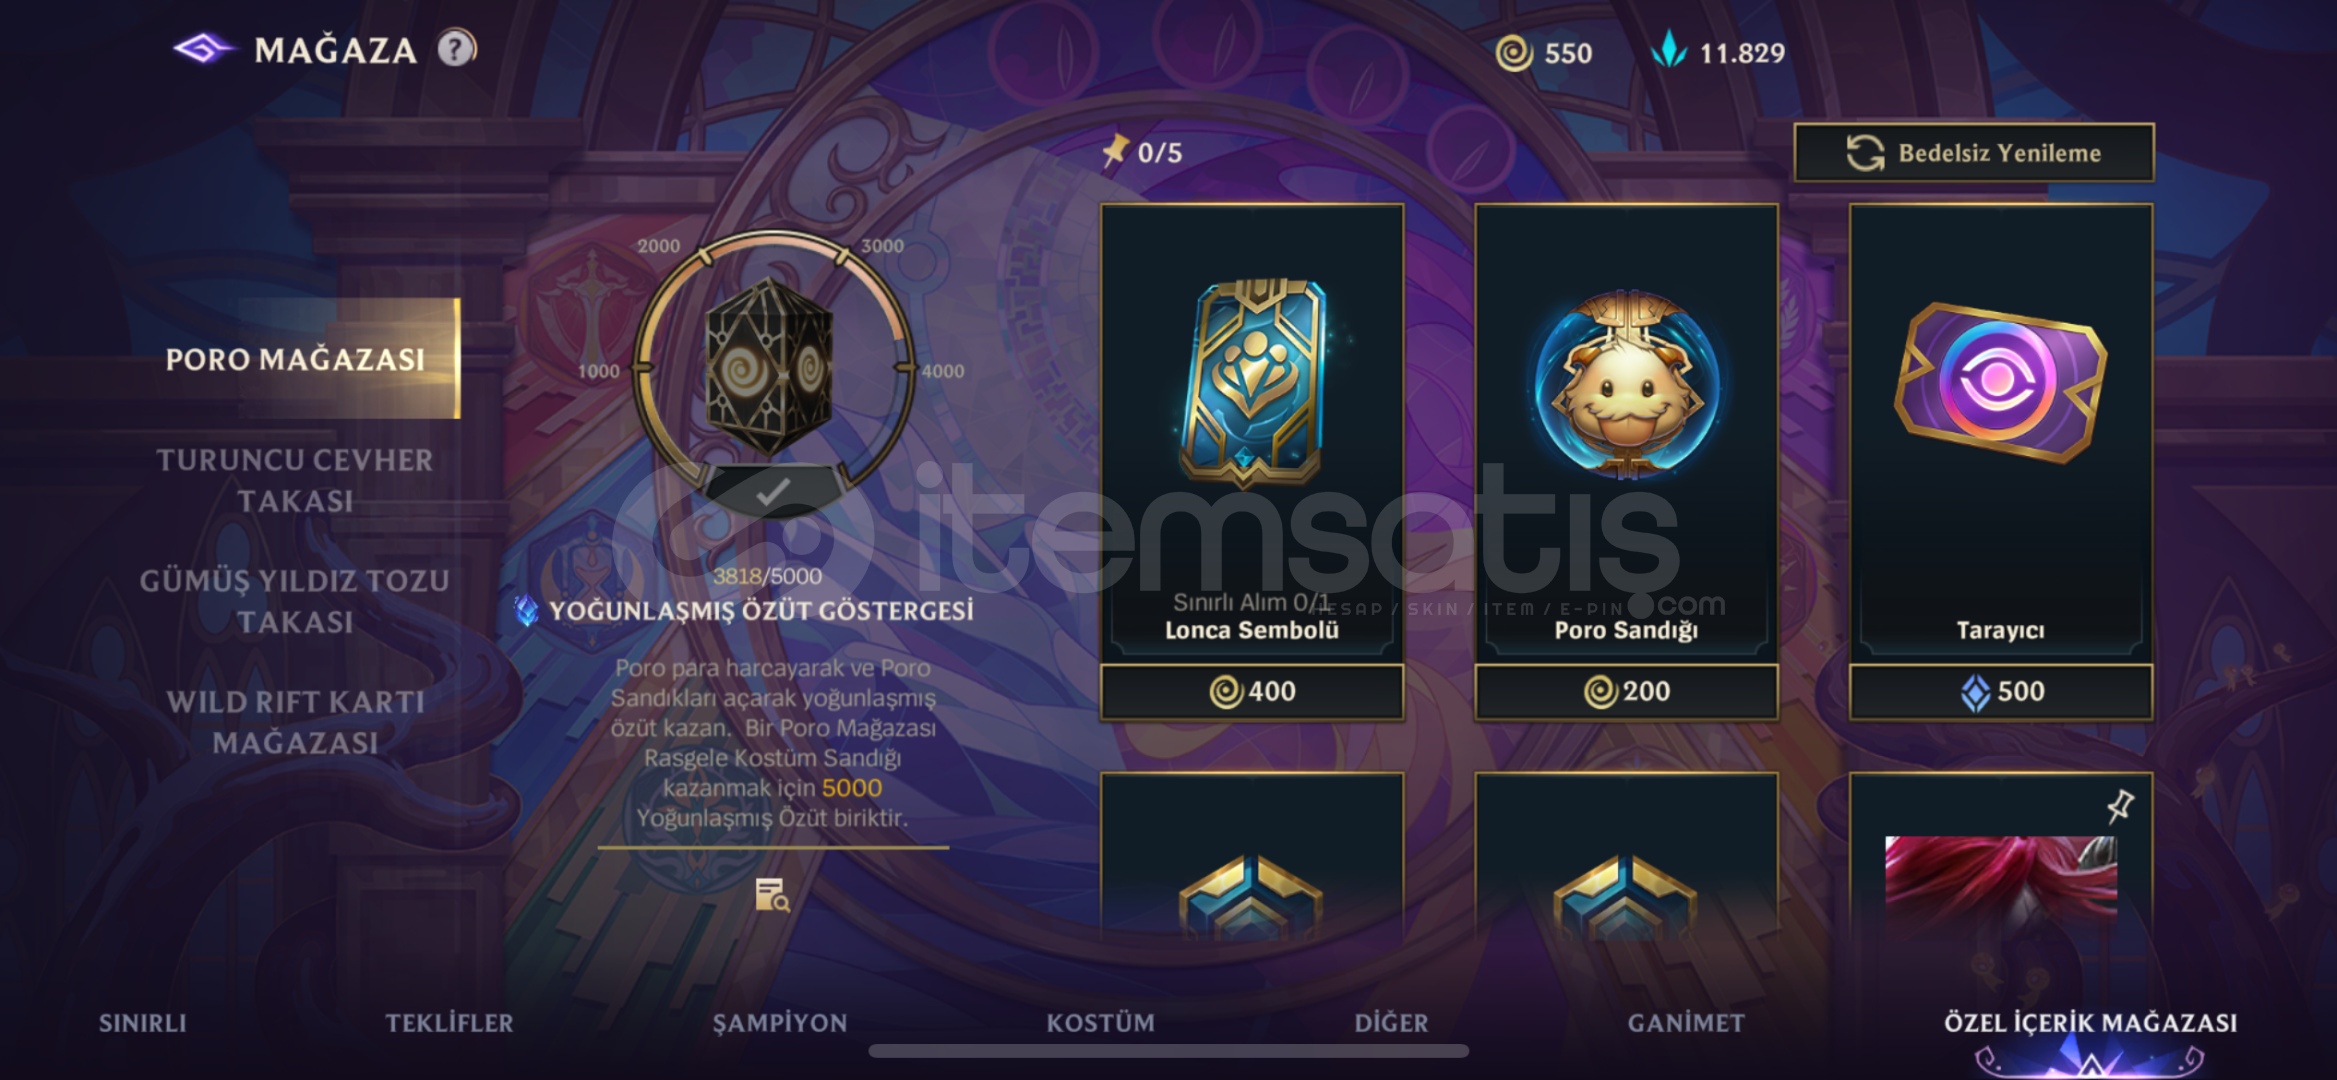Go to Şampiyon store tab
This screenshot has height=1080, width=2337.
pyautogui.click(x=780, y=1022)
